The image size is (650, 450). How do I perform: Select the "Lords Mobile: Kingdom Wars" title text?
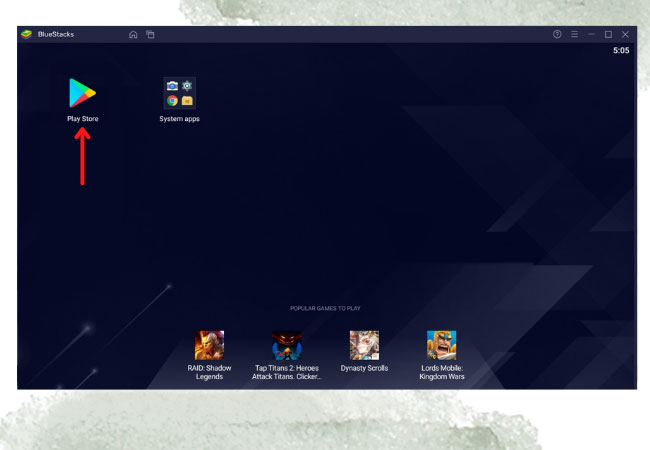coord(441,372)
